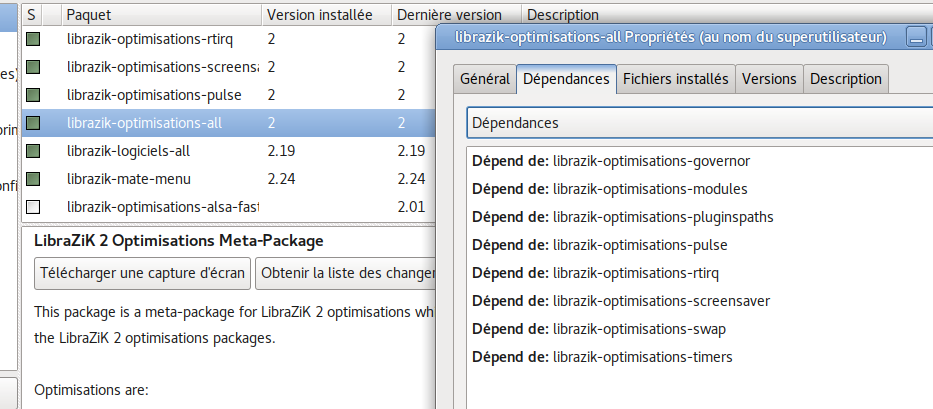Click the status icon for librazik-optimisations-pulse
933x409 pixels.
click(x=33, y=95)
